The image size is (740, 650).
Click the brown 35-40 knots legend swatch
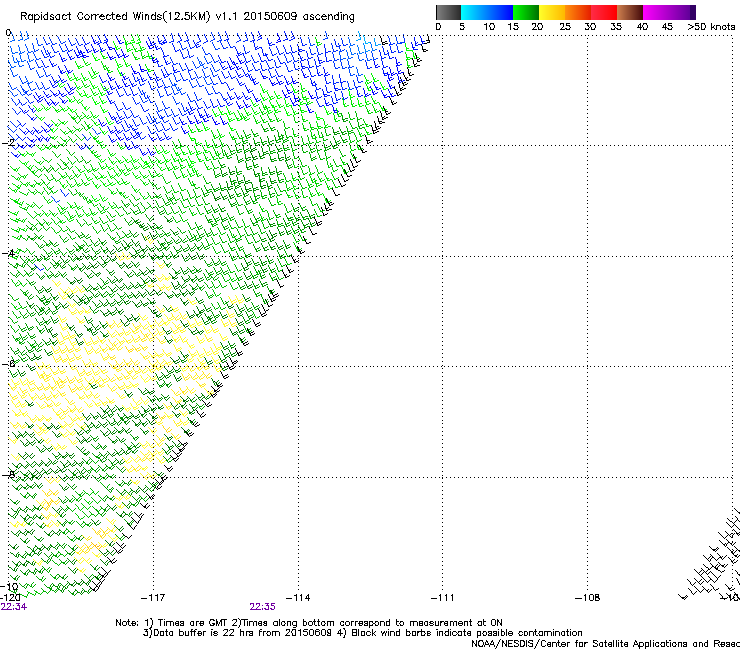[x=630, y=12]
